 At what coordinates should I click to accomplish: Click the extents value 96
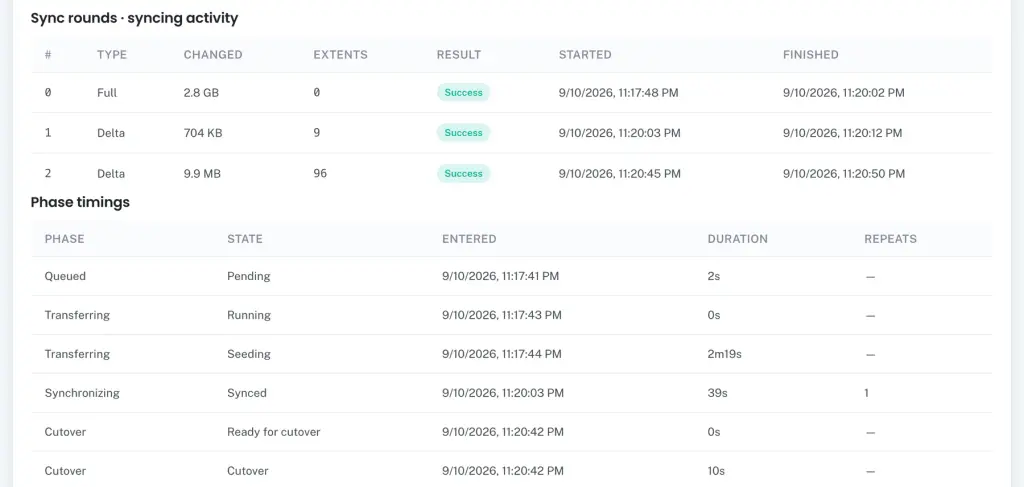pyautogui.click(x=320, y=174)
